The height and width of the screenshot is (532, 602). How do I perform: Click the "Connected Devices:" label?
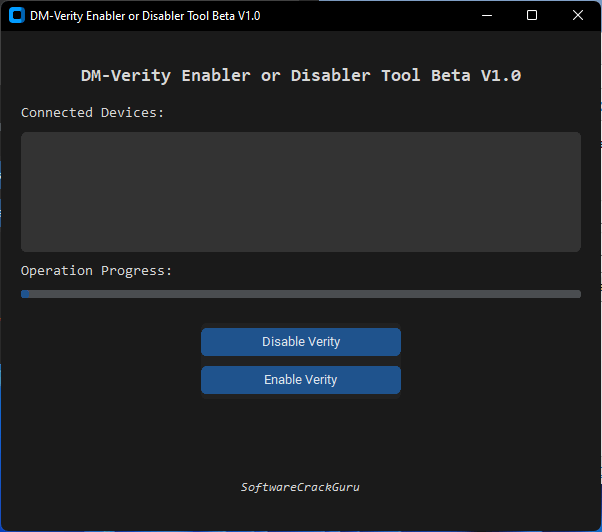coord(93,113)
